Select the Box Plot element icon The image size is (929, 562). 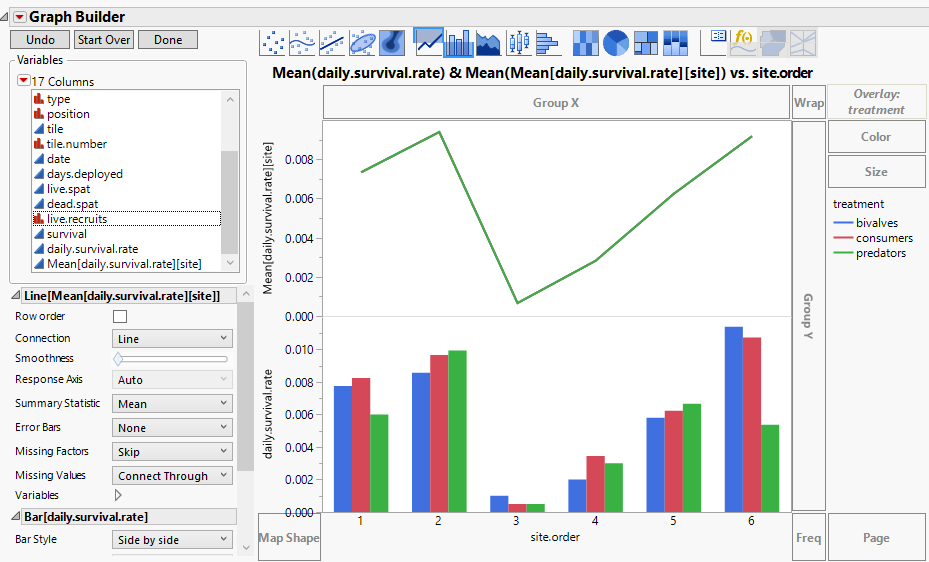(x=519, y=43)
